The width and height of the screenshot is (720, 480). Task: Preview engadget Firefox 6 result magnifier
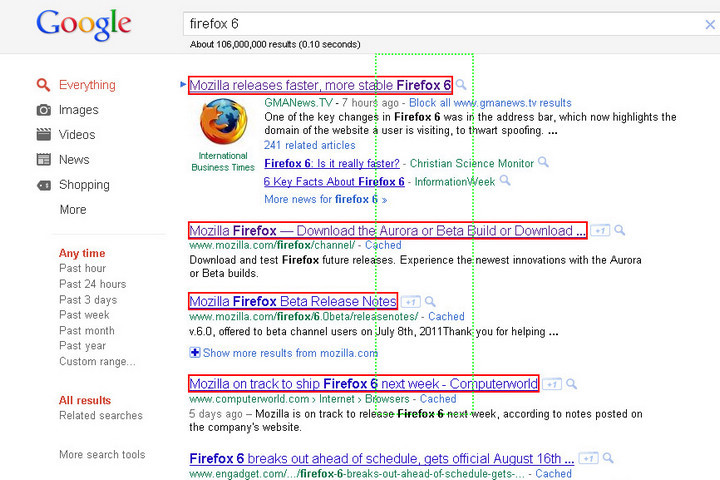tap(608, 458)
